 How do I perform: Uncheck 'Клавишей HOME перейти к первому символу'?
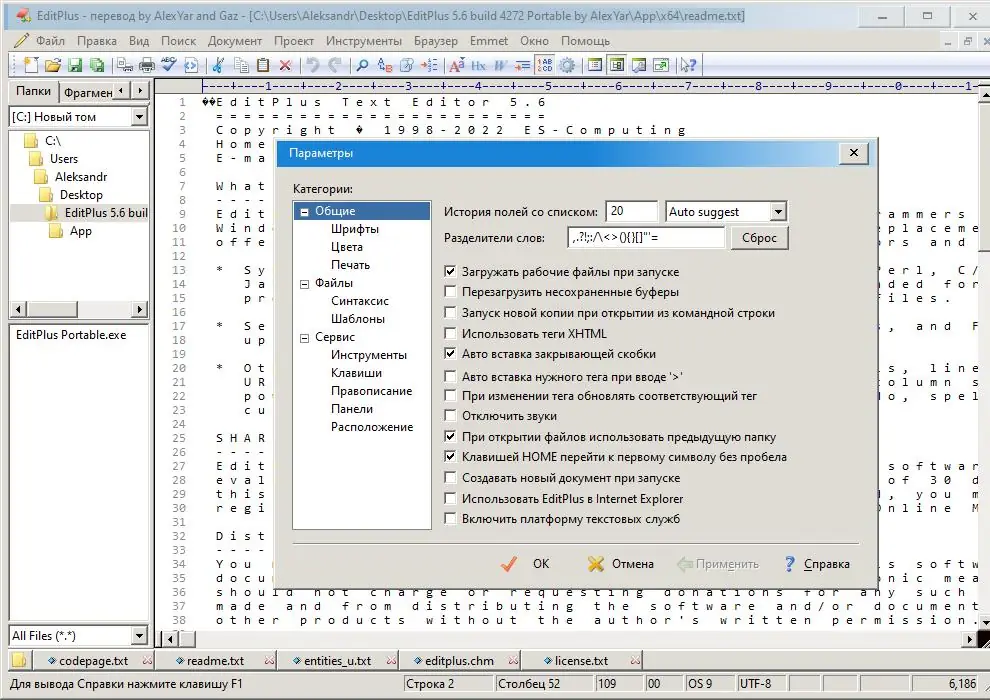click(x=450, y=457)
